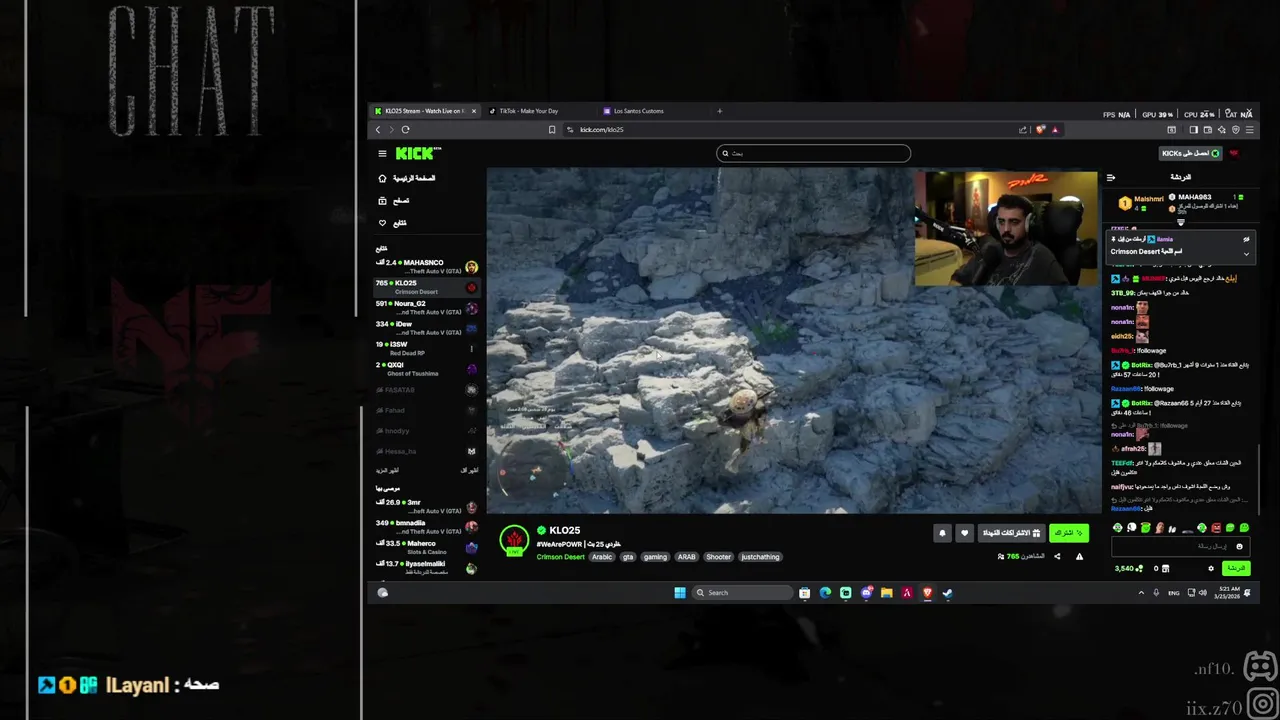Open the Brave VPN shield icon
The width and height of the screenshot is (1280, 720).
[1236, 129]
